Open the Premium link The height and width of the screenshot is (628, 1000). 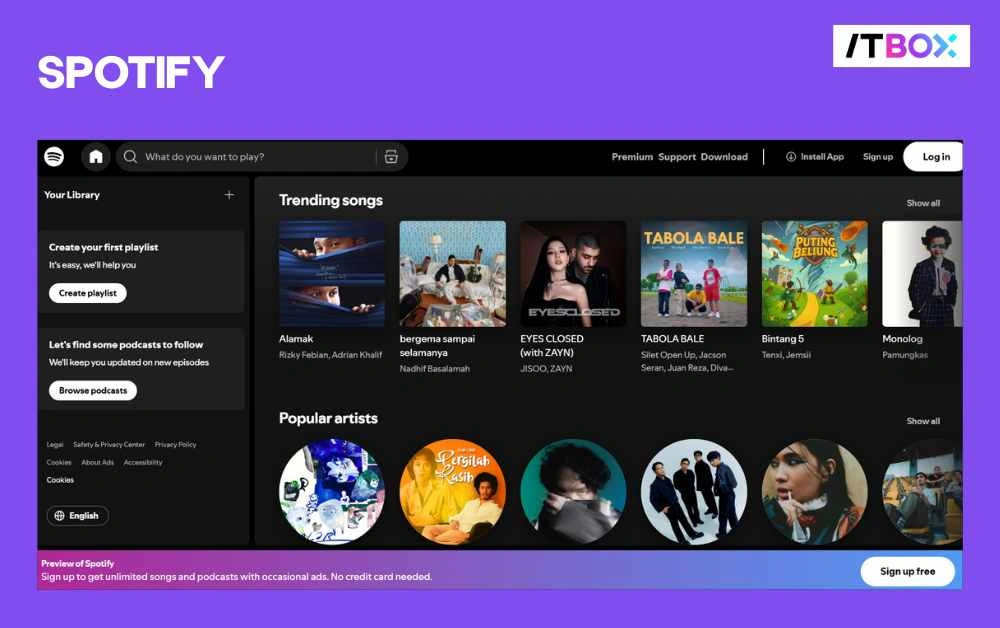632,157
